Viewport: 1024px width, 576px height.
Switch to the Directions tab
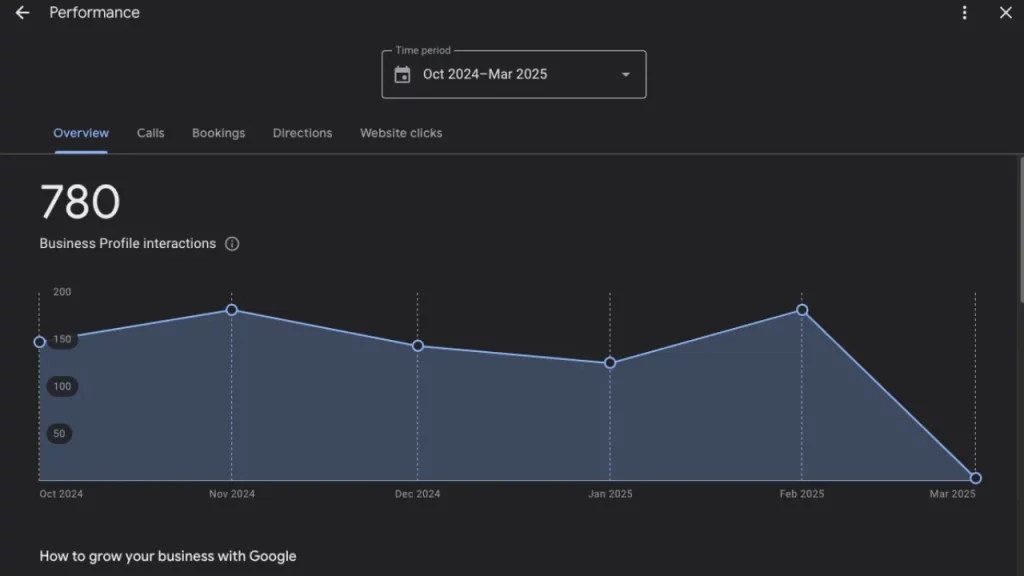tap(302, 133)
